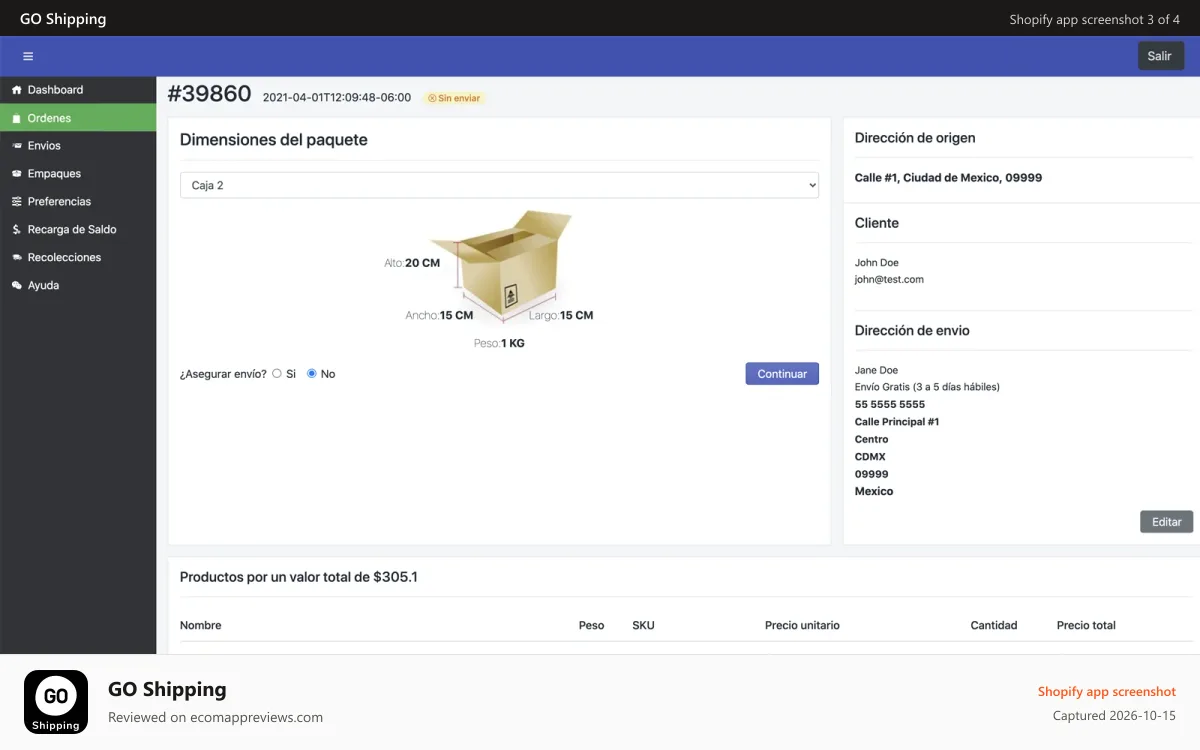Click the SKU column header
1200x750 pixels.
pos(643,626)
